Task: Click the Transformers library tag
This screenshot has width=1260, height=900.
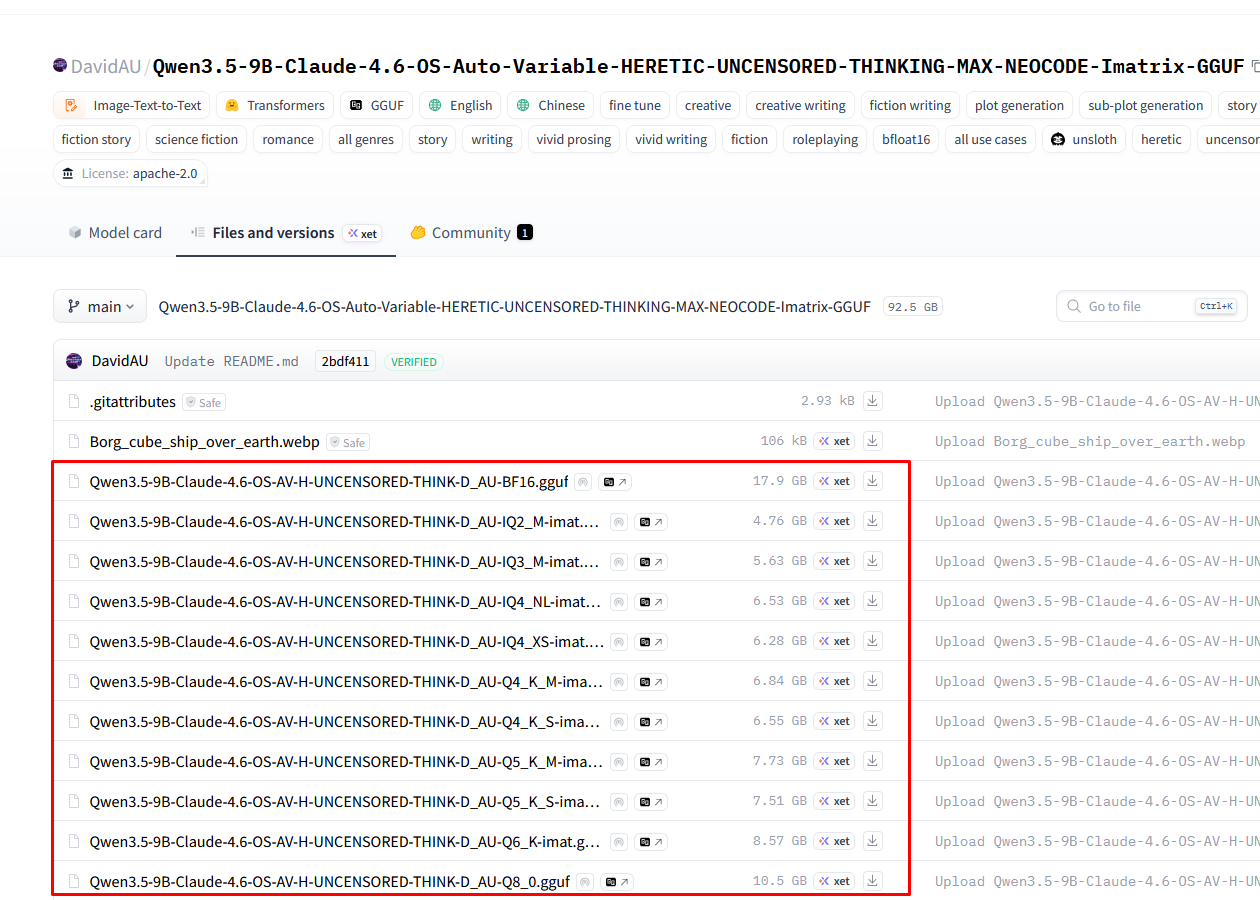Action: (275, 105)
